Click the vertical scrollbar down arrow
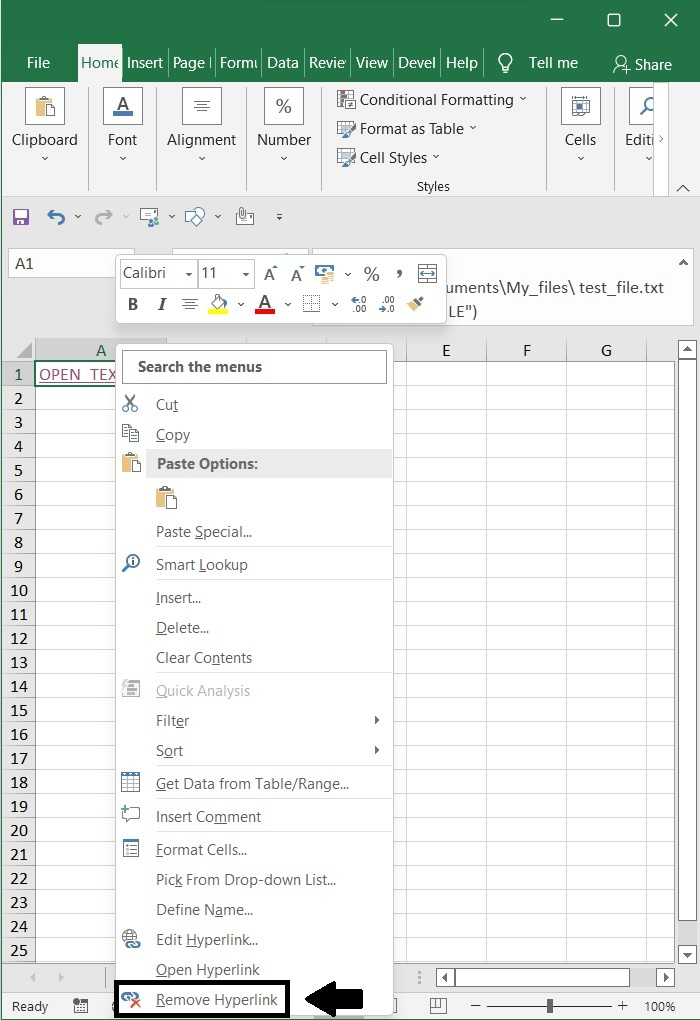 click(688, 955)
